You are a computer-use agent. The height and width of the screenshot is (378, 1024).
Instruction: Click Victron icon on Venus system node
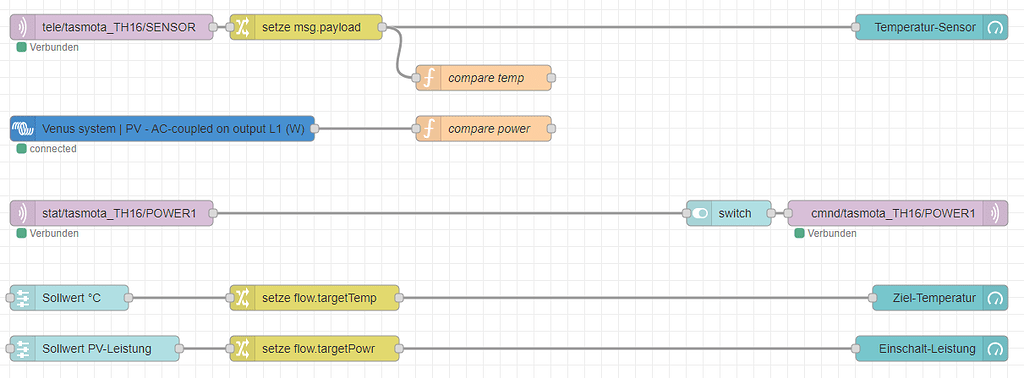[x=22, y=129]
